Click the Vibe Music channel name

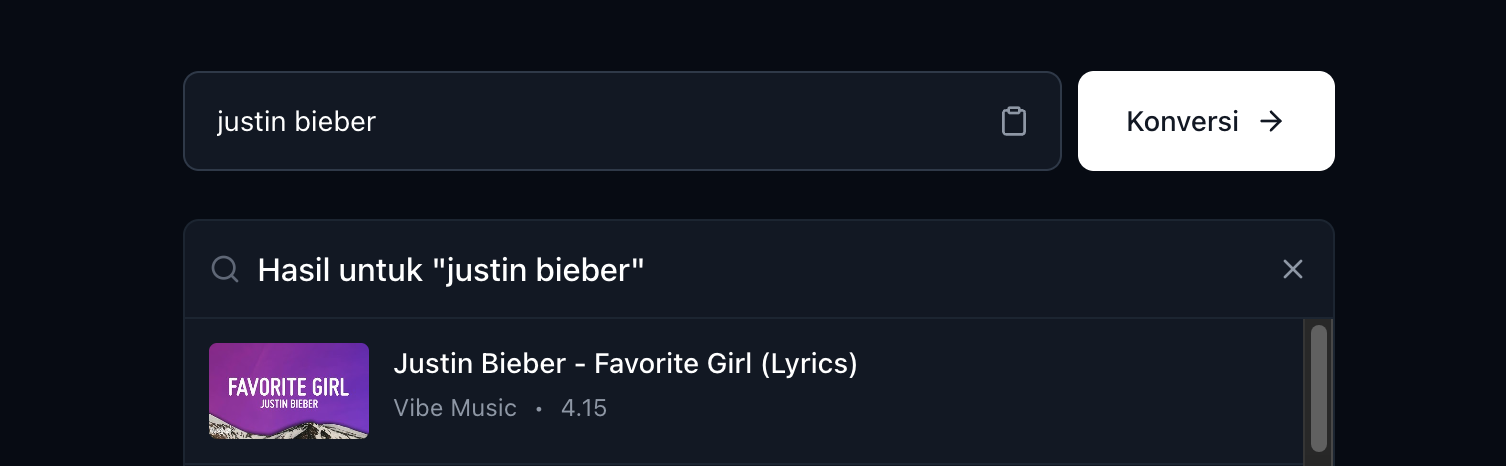[455, 408]
